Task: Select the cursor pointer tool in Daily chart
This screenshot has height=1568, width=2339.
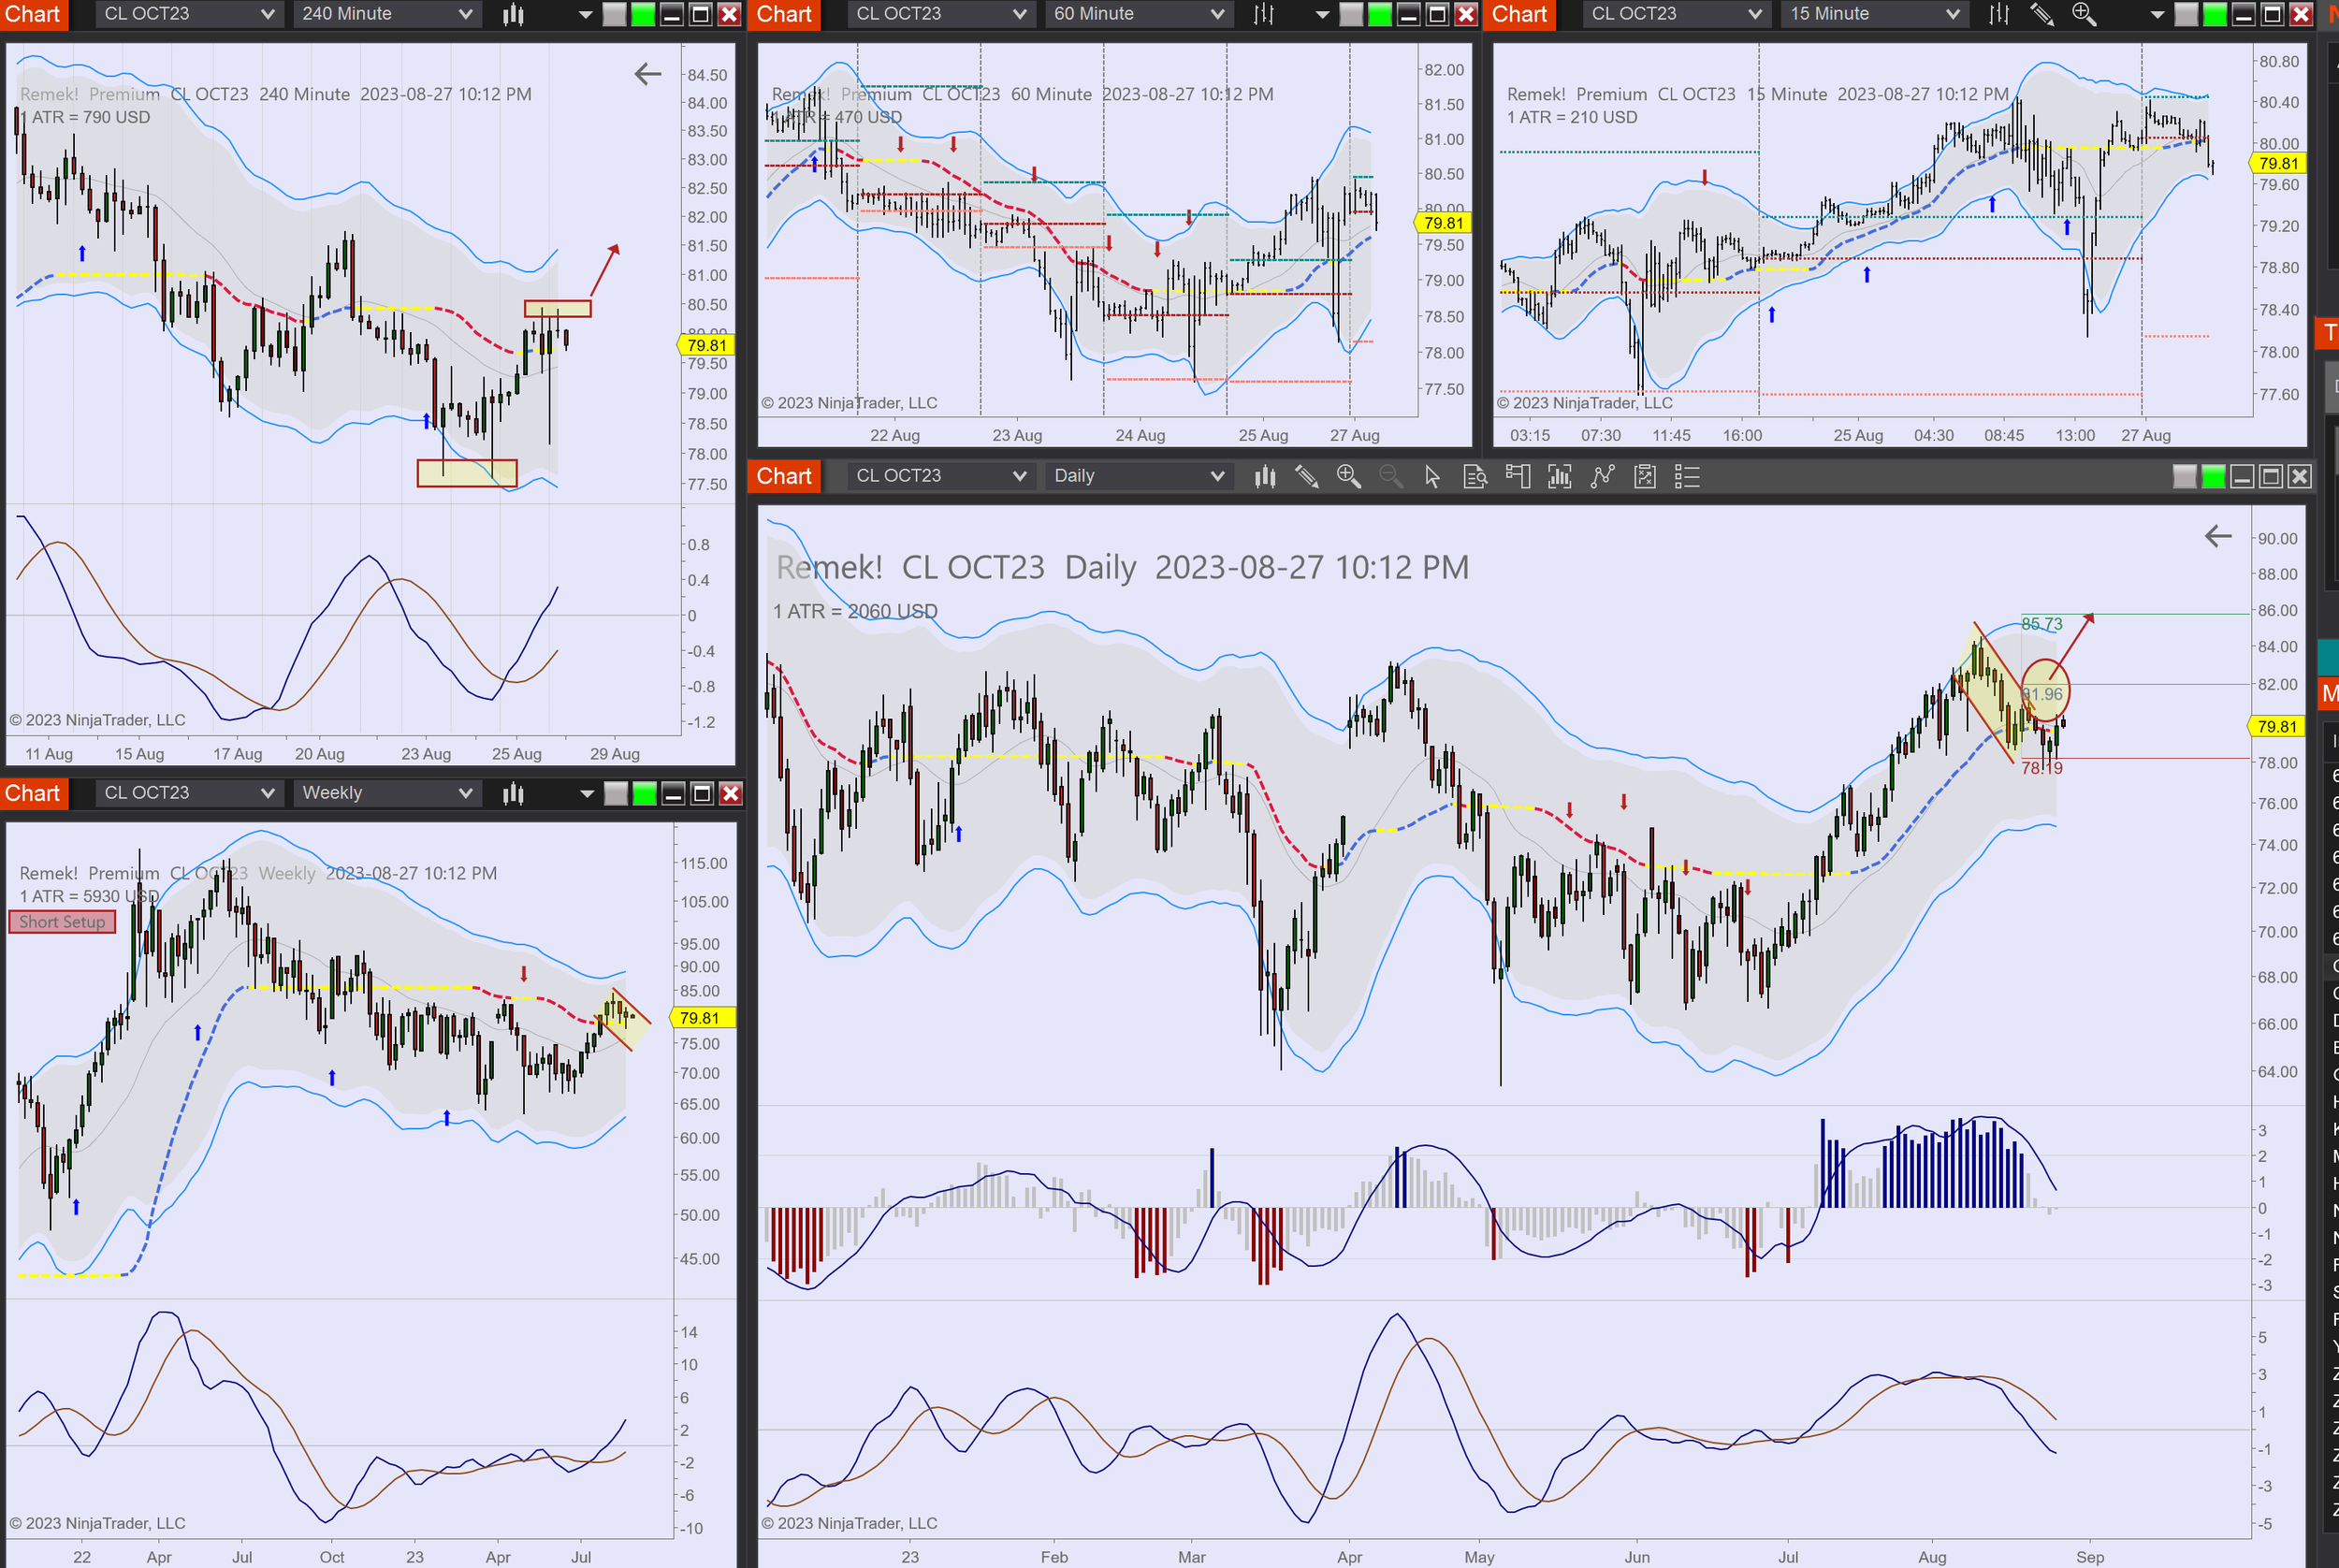Action: (1432, 477)
